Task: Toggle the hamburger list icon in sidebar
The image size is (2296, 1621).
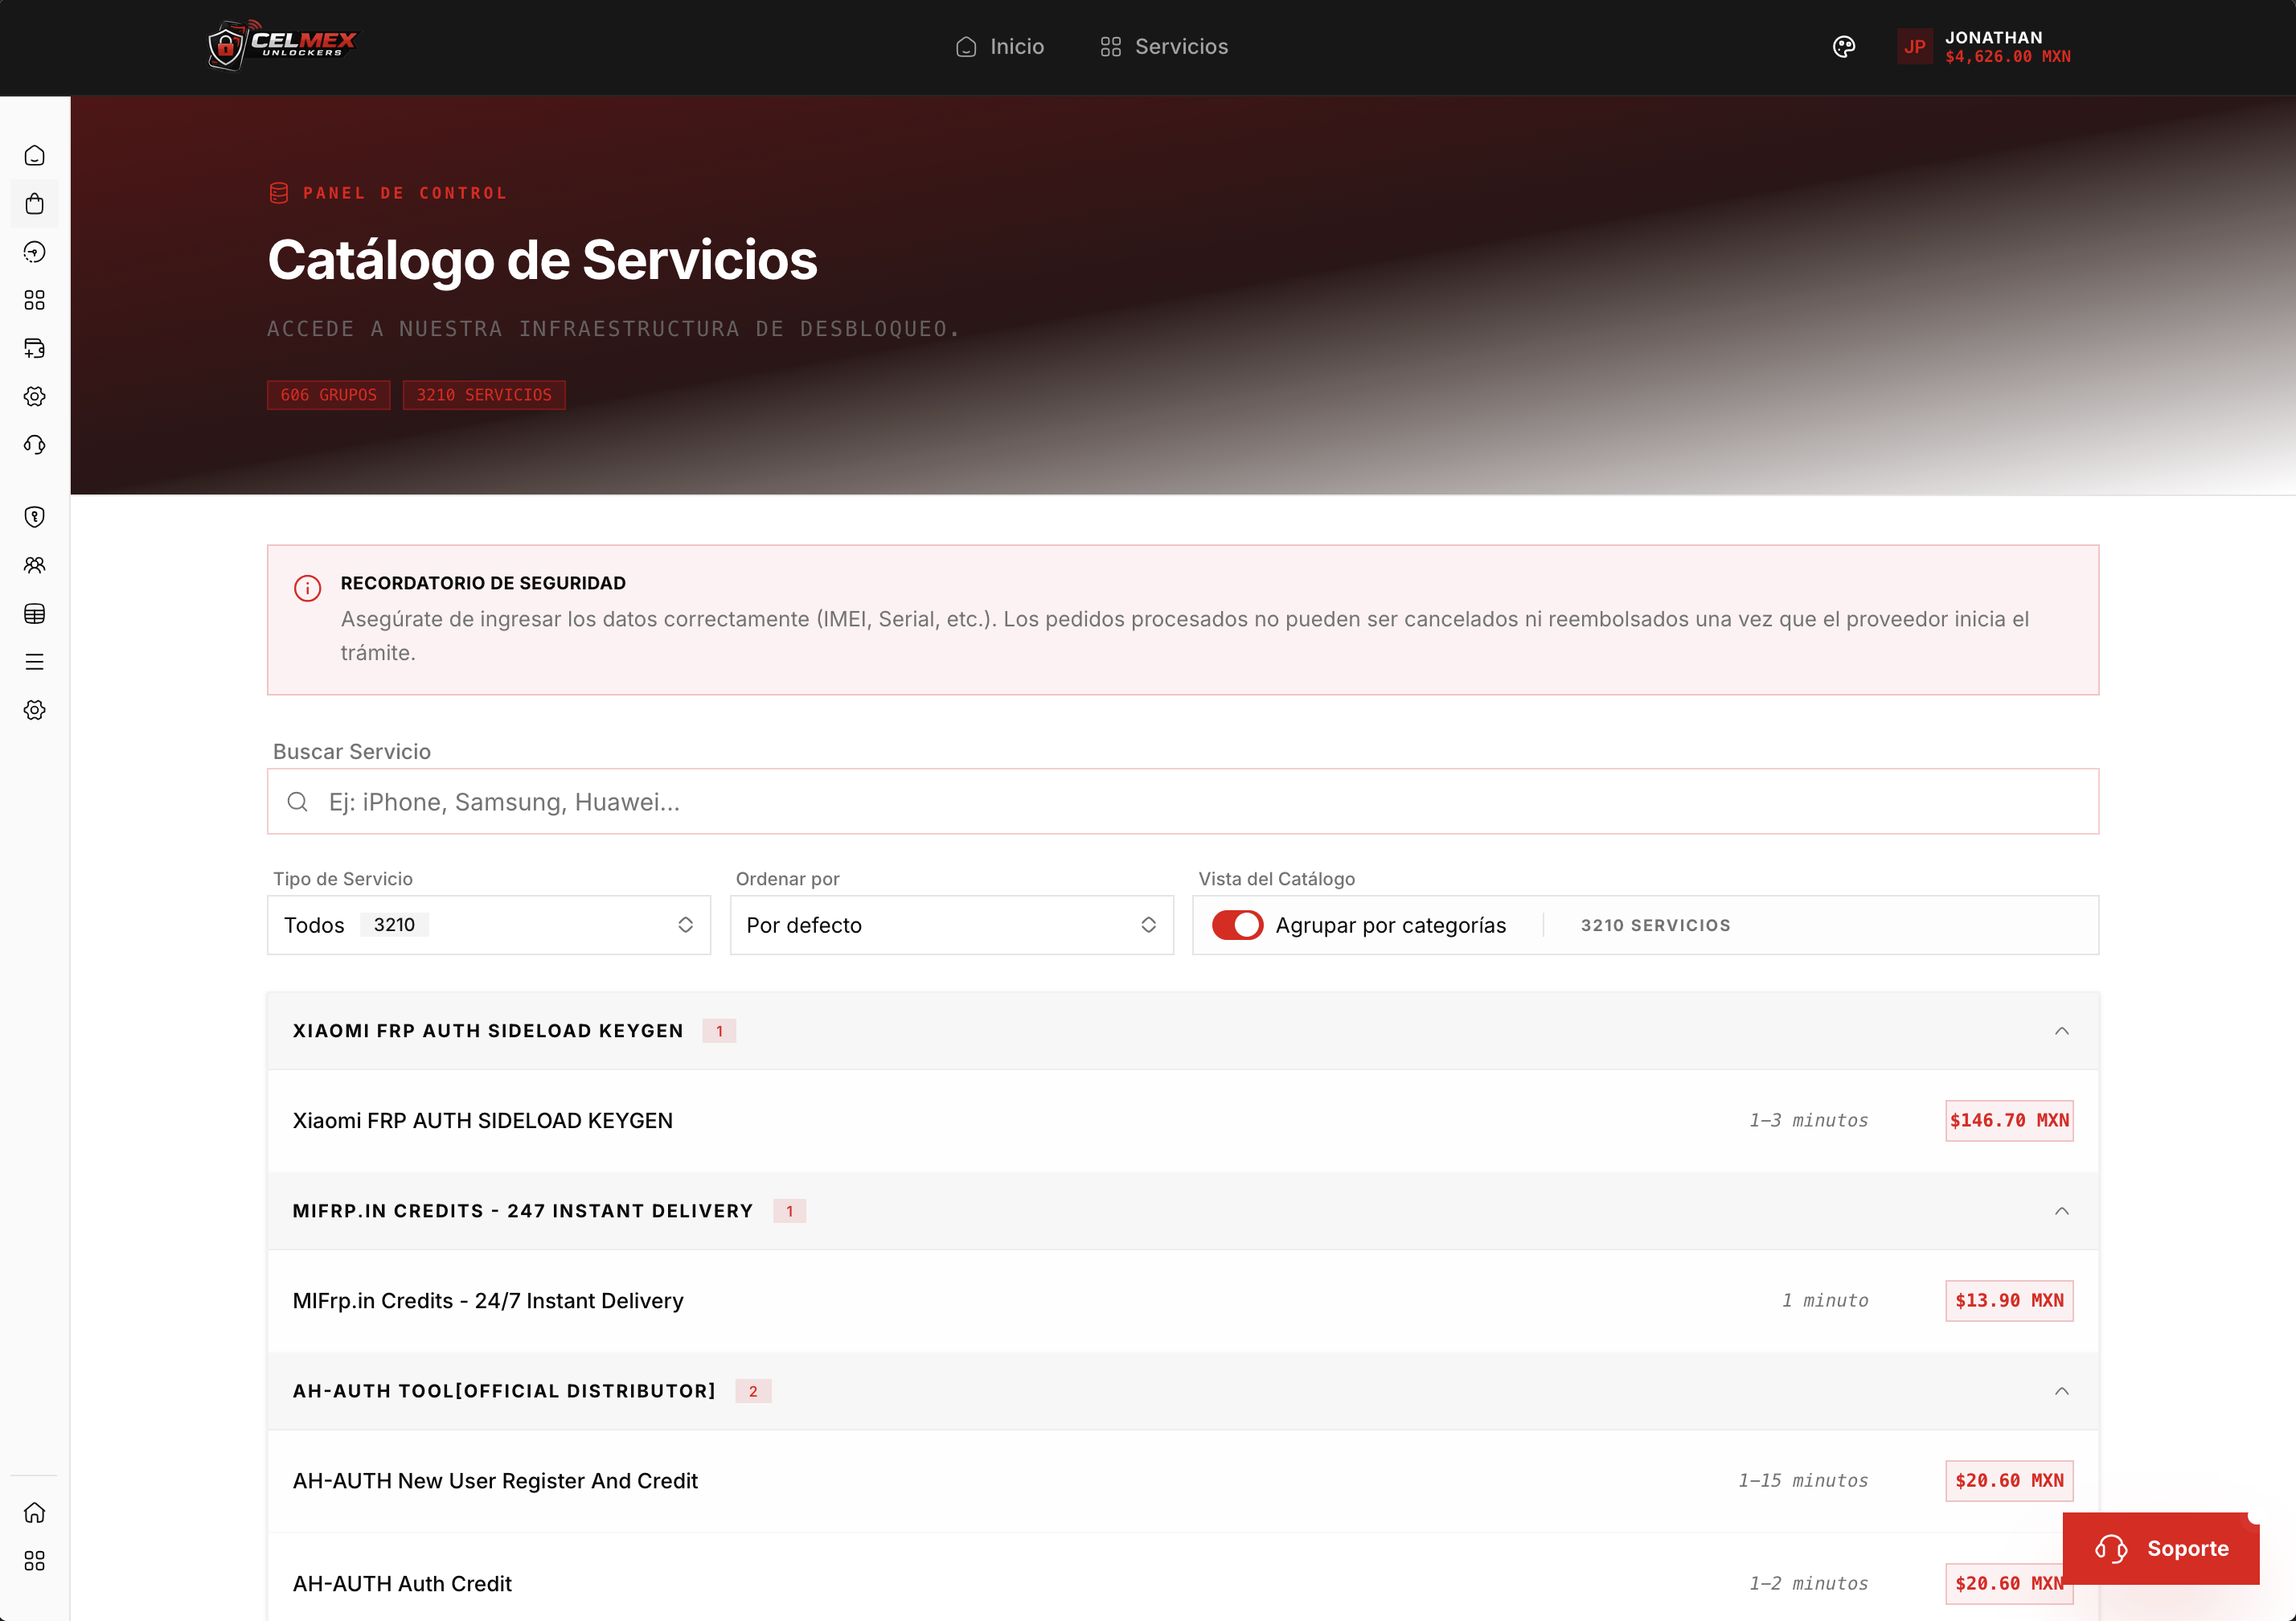Action: point(35,661)
